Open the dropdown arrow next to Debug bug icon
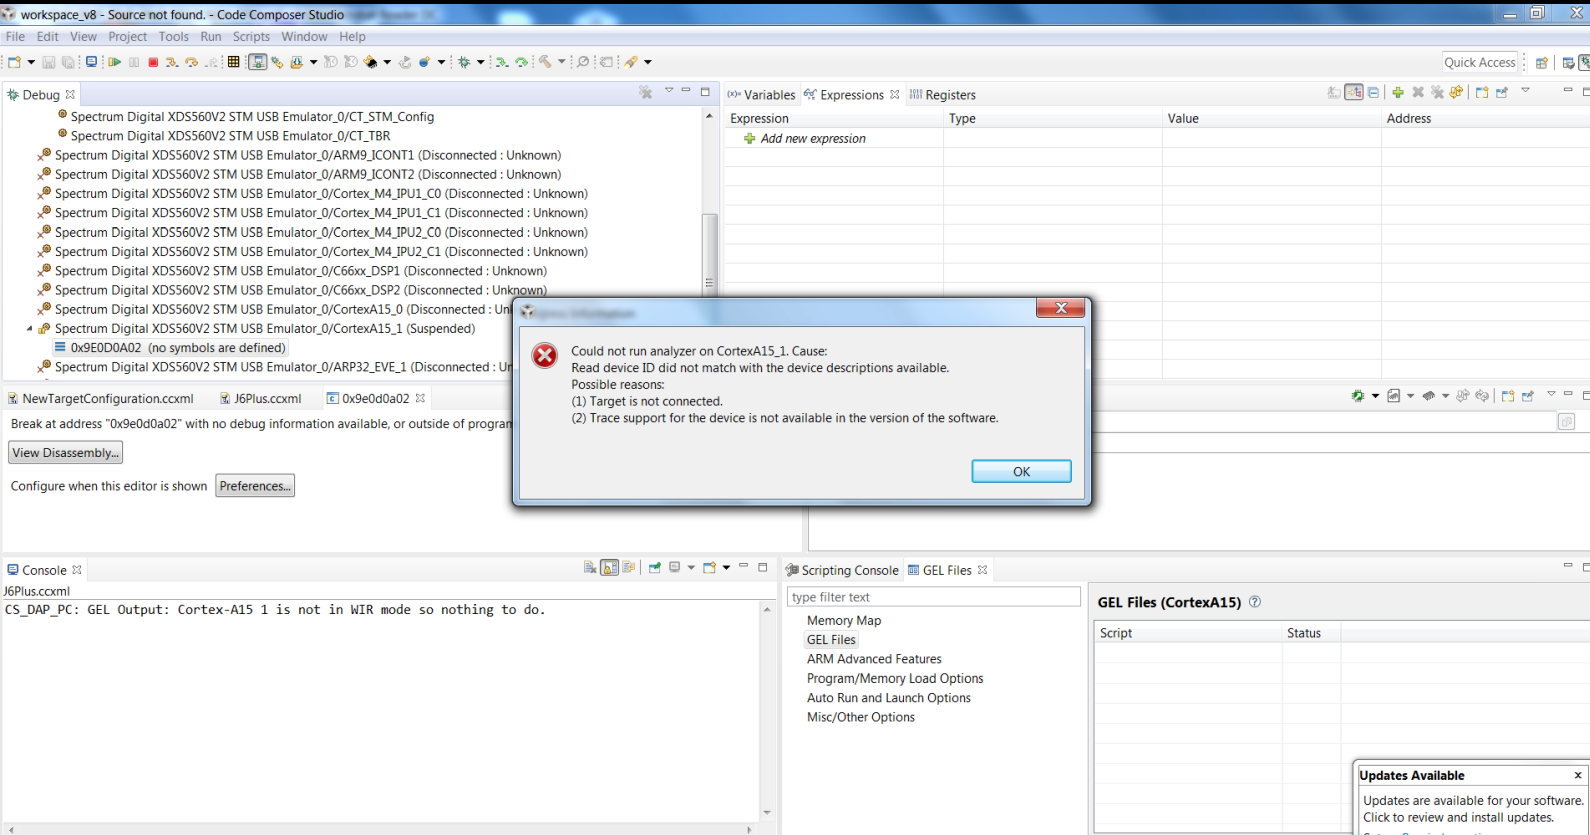 [x=481, y=62]
